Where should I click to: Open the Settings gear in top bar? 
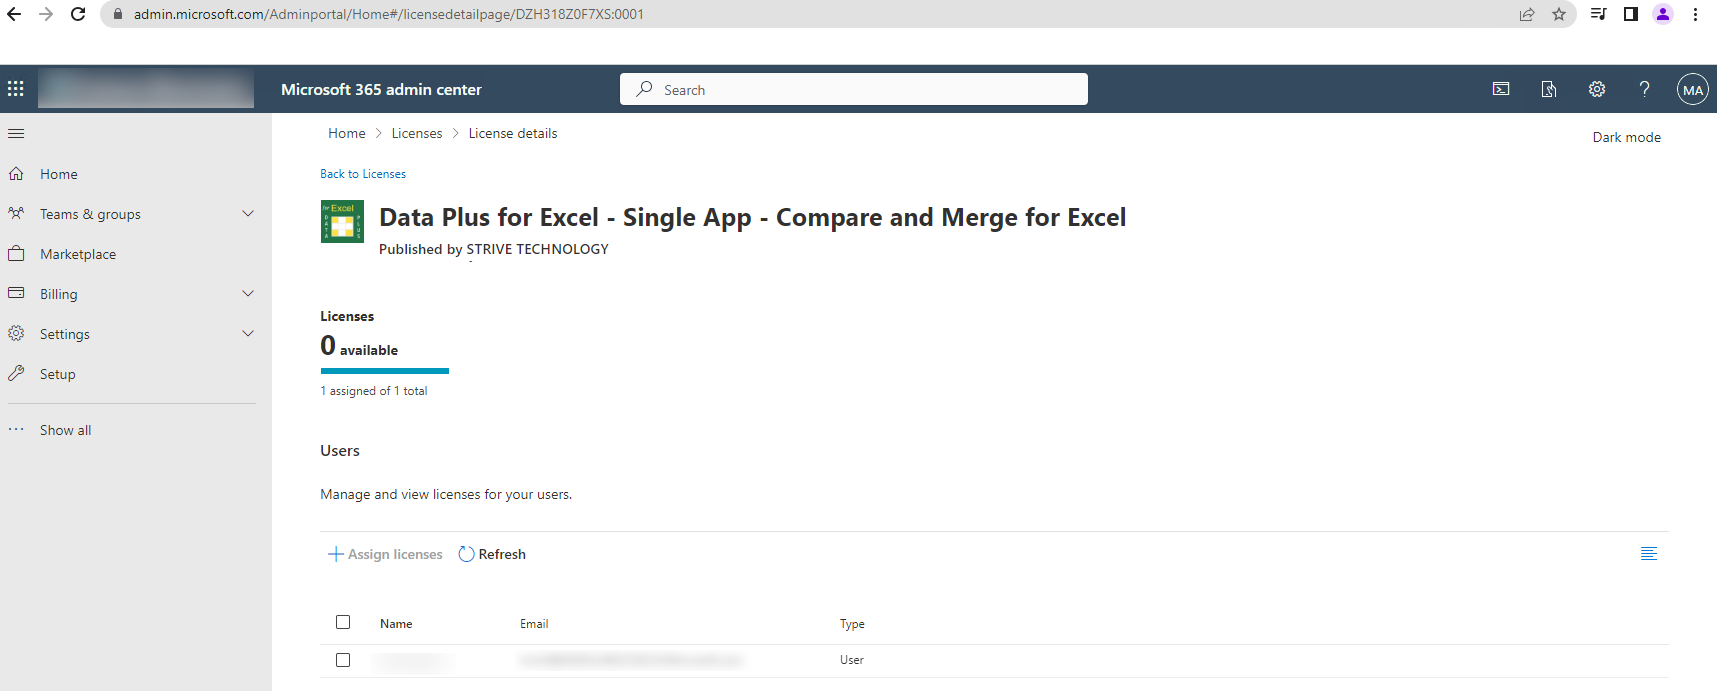[1597, 89]
